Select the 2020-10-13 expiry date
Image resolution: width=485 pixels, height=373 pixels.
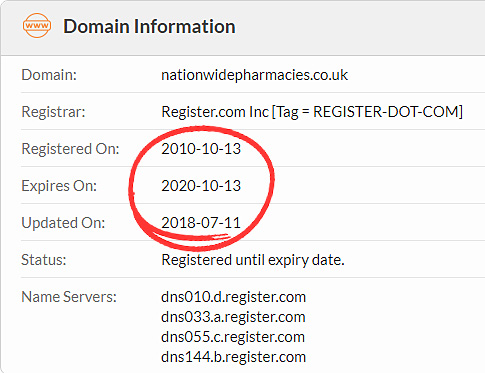(x=201, y=186)
